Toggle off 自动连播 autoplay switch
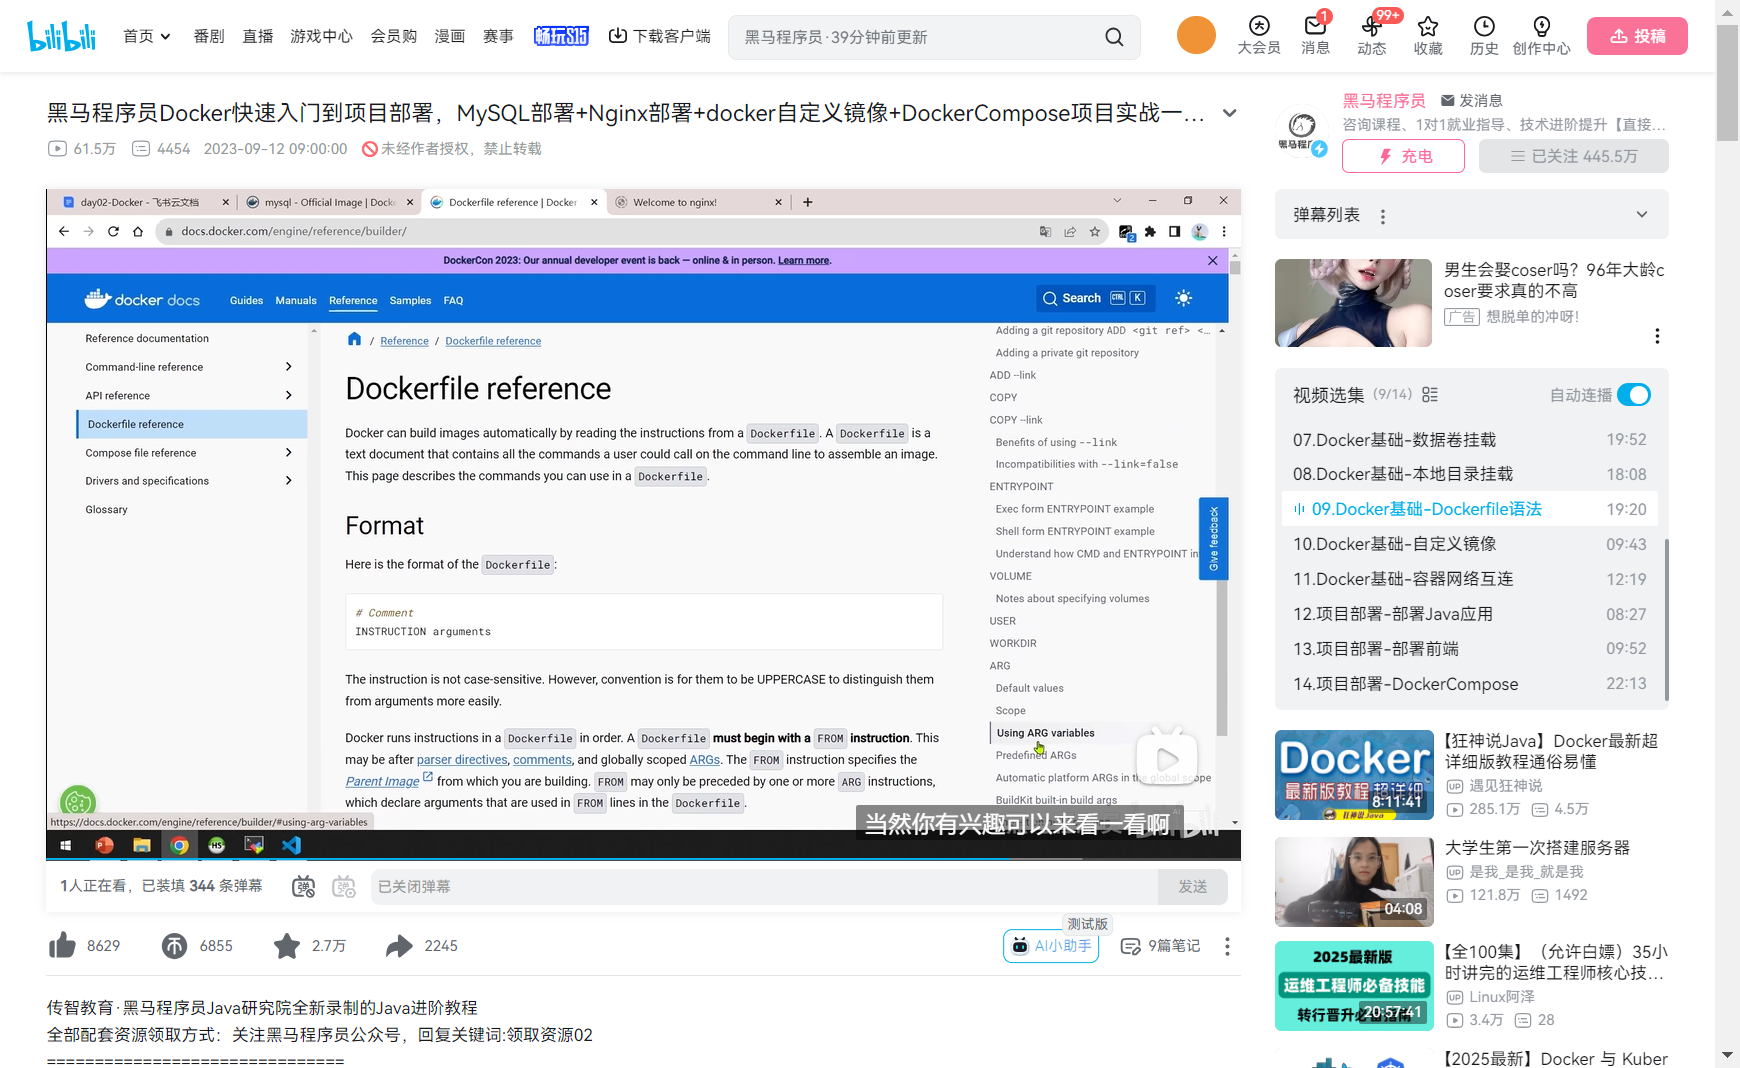This screenshot has height=1068, width=1740. [x=1633, y=395]
